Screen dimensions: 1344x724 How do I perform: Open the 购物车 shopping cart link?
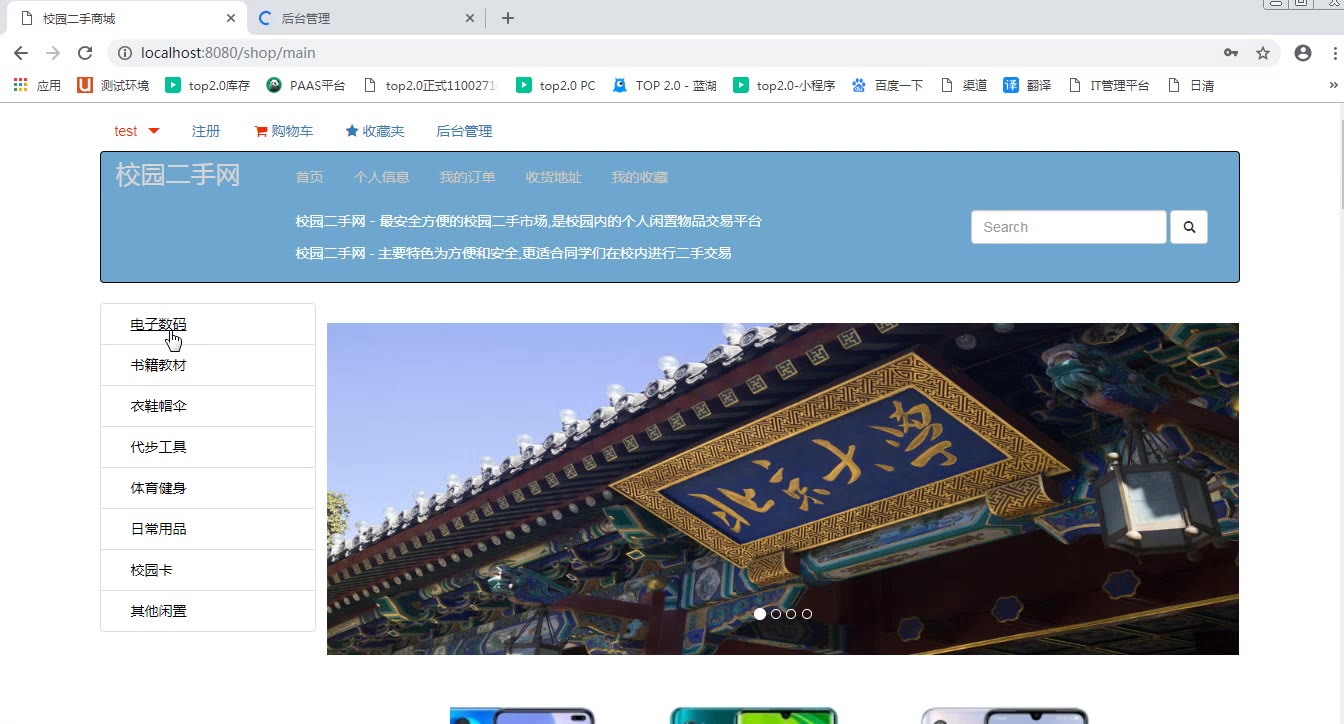click(x=283, y=131)
